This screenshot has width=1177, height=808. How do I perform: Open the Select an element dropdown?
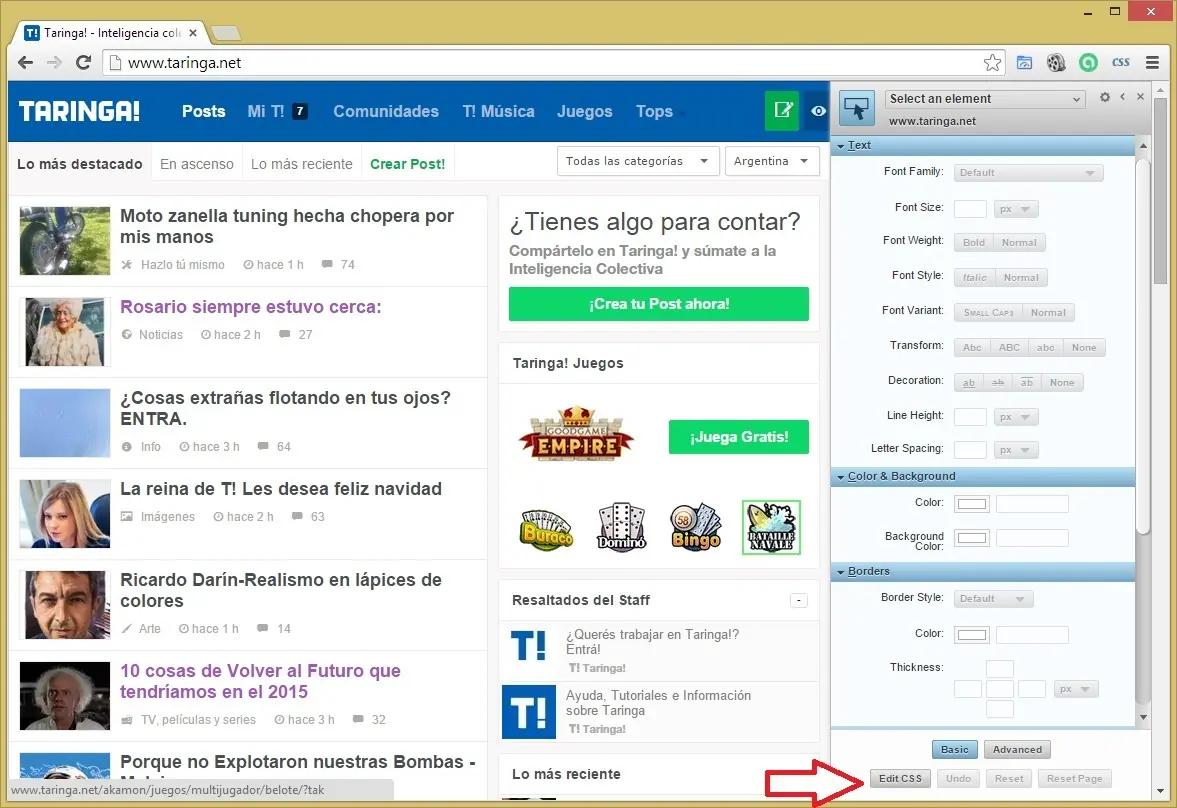(x=985, y=99)
